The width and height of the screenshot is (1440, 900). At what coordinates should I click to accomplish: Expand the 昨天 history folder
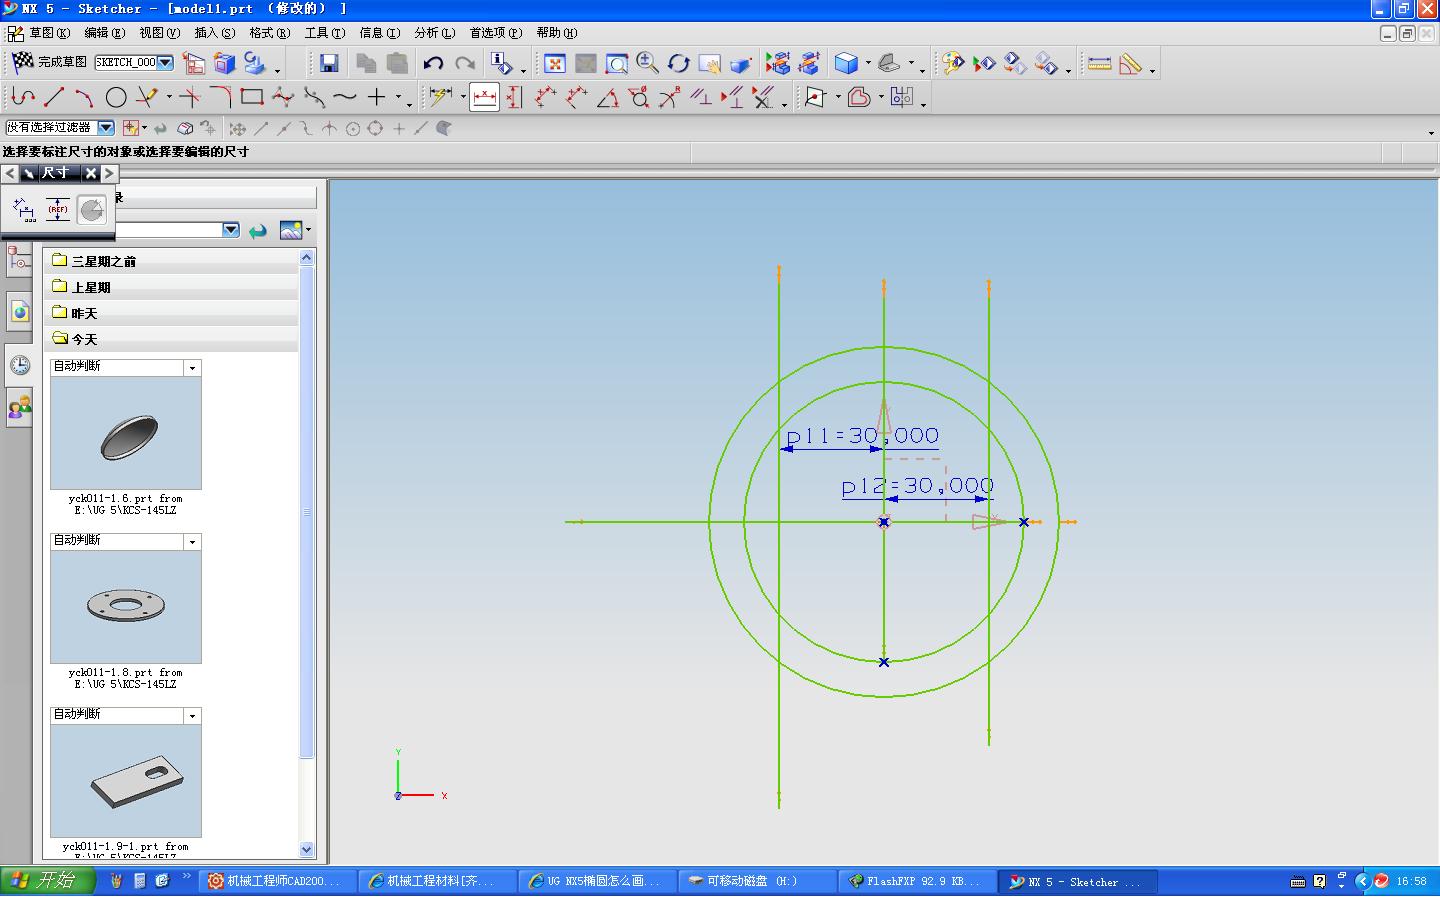click(84, 313)
